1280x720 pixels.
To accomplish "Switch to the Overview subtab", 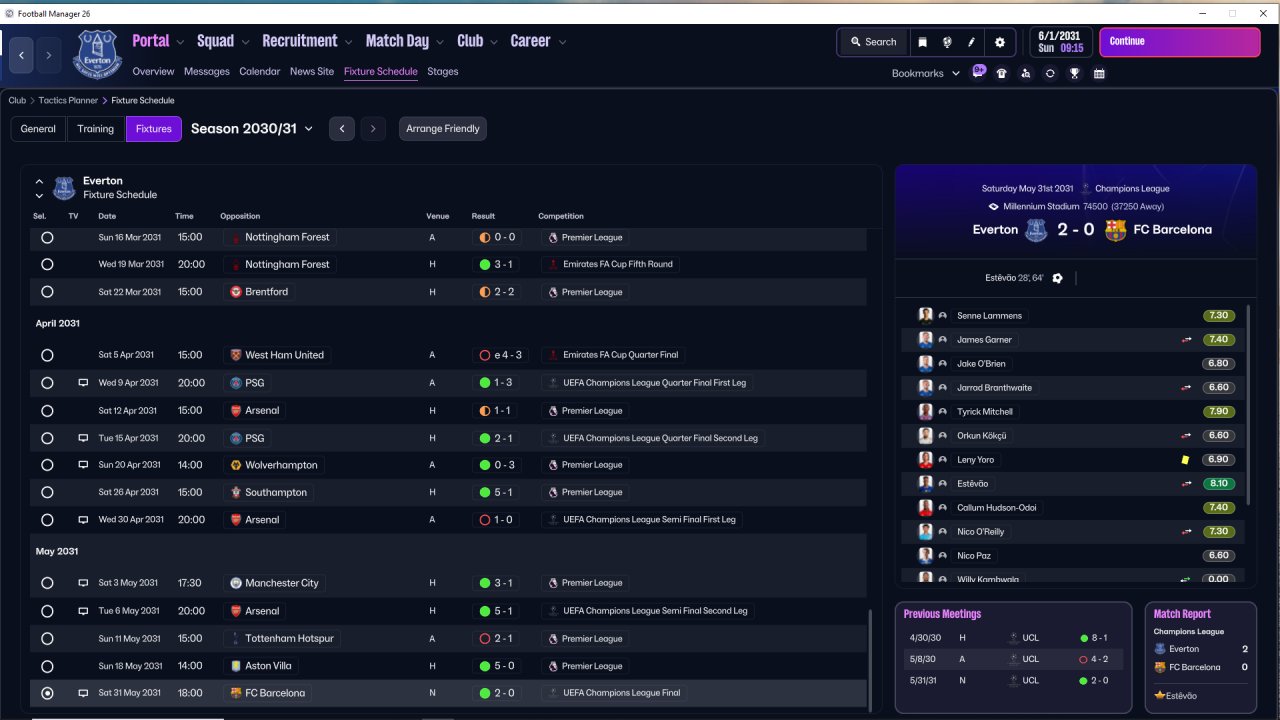I will pyautogui.click(x=153, y=72).
